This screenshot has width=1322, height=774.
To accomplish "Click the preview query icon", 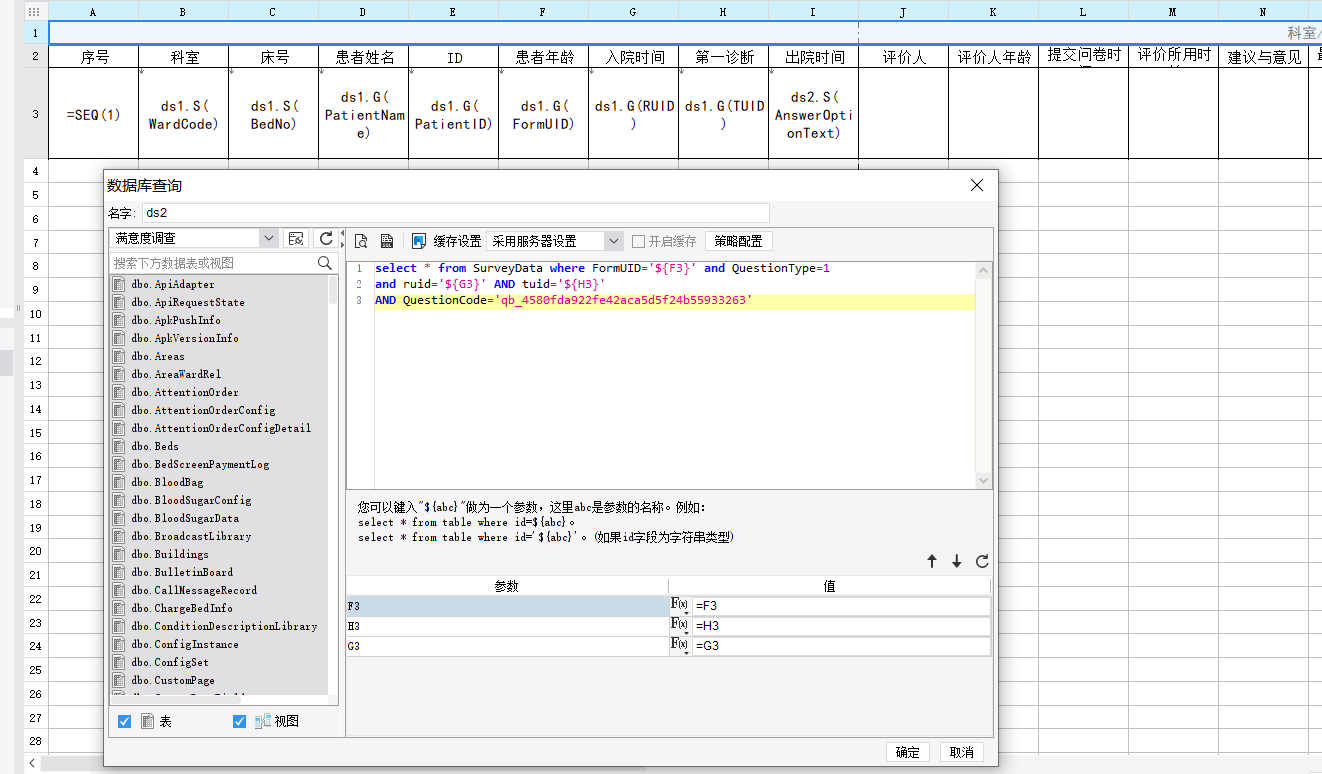I will [361, 241].
